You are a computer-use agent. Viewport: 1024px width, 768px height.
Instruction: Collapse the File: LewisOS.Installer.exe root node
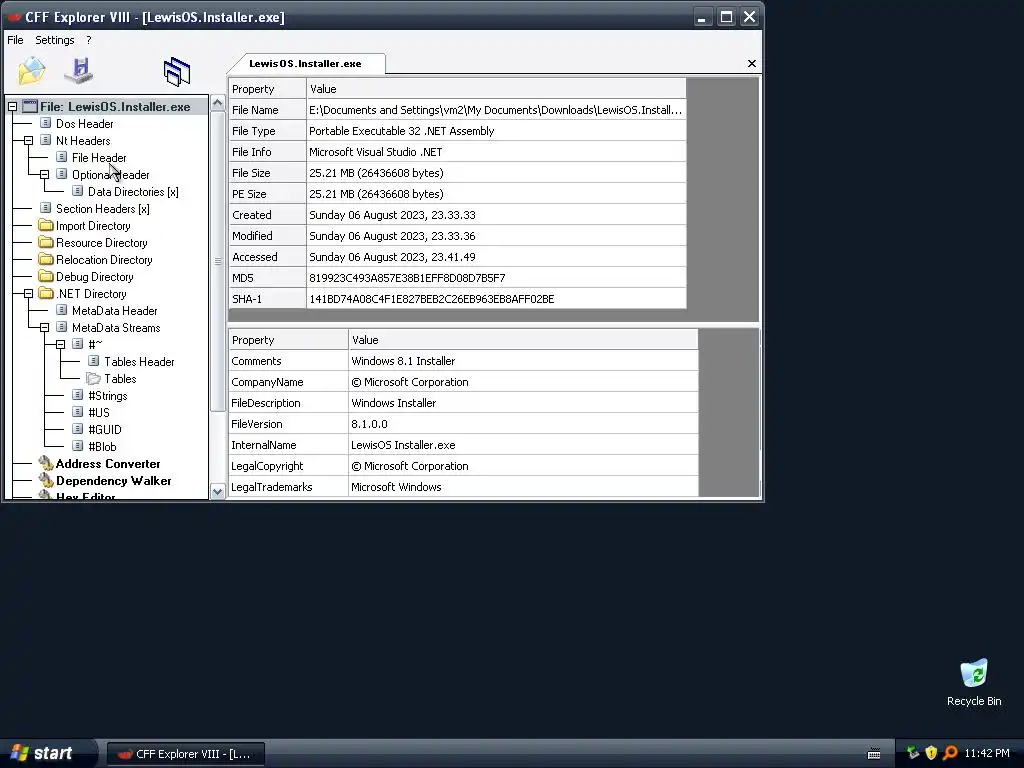pos(12,106)
